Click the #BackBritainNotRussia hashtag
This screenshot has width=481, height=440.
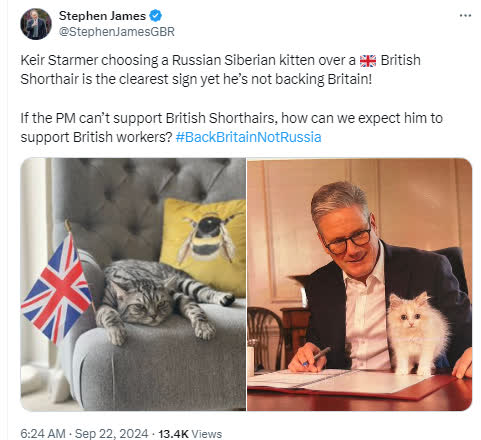click(x=248, y=137)
